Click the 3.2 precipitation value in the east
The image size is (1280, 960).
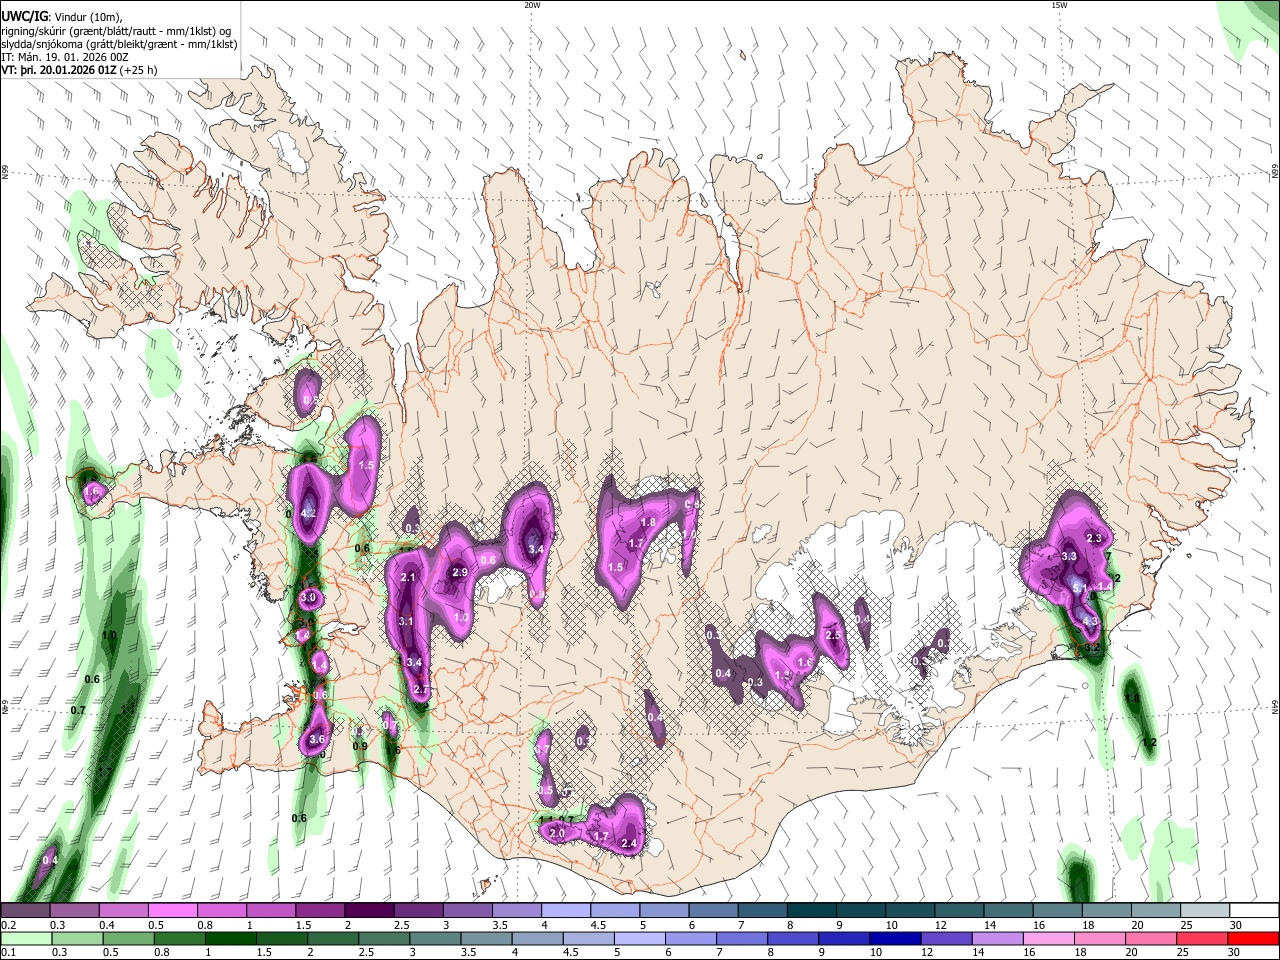pyautogui.click(x=1092, y=648)
